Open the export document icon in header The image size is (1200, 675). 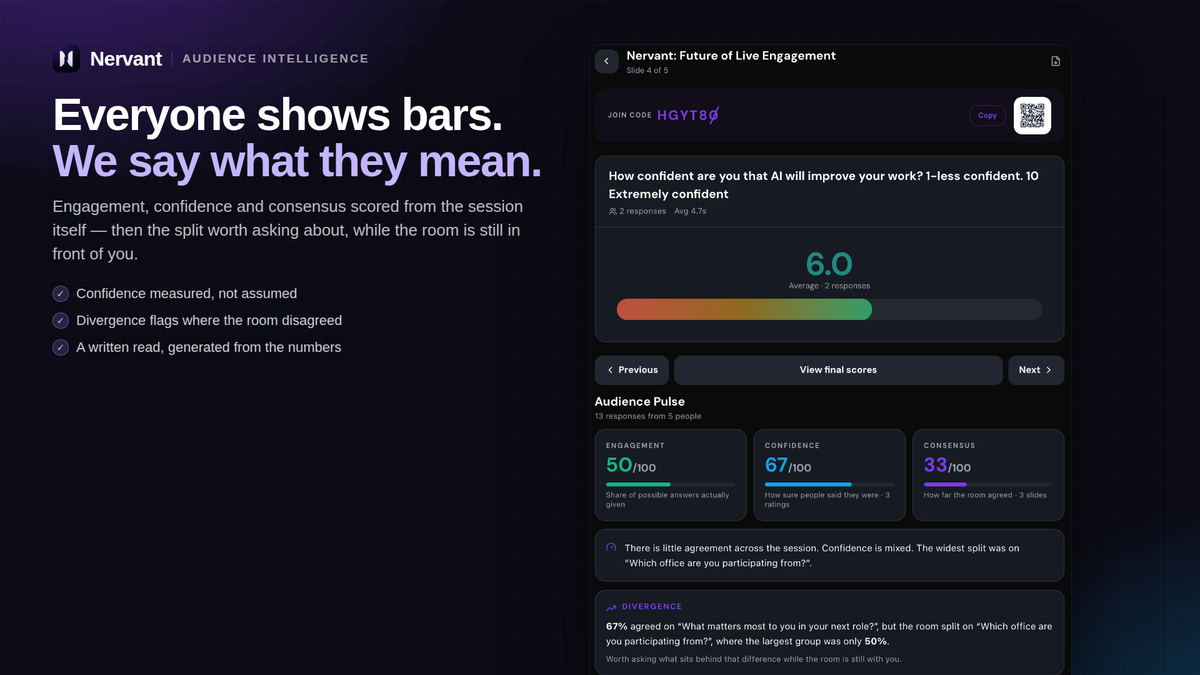(x=1055, y=62)
